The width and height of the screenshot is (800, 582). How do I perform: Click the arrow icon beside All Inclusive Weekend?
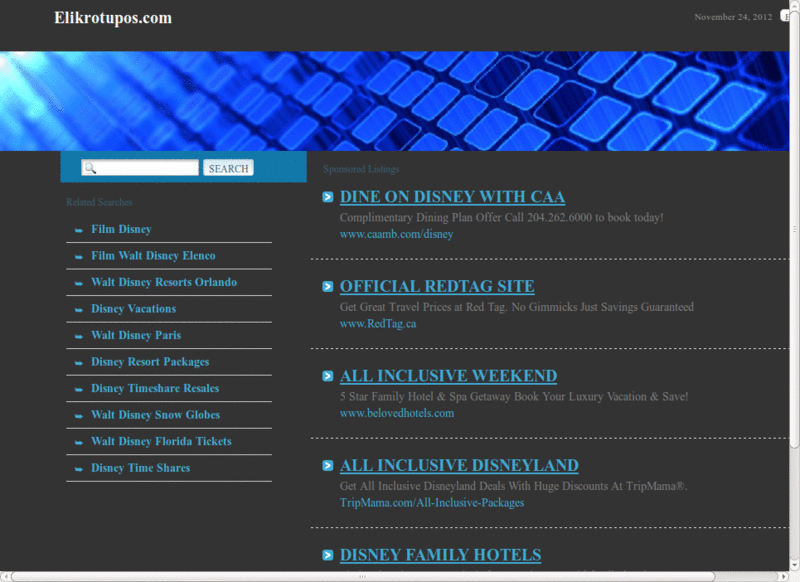pos(328,376)
